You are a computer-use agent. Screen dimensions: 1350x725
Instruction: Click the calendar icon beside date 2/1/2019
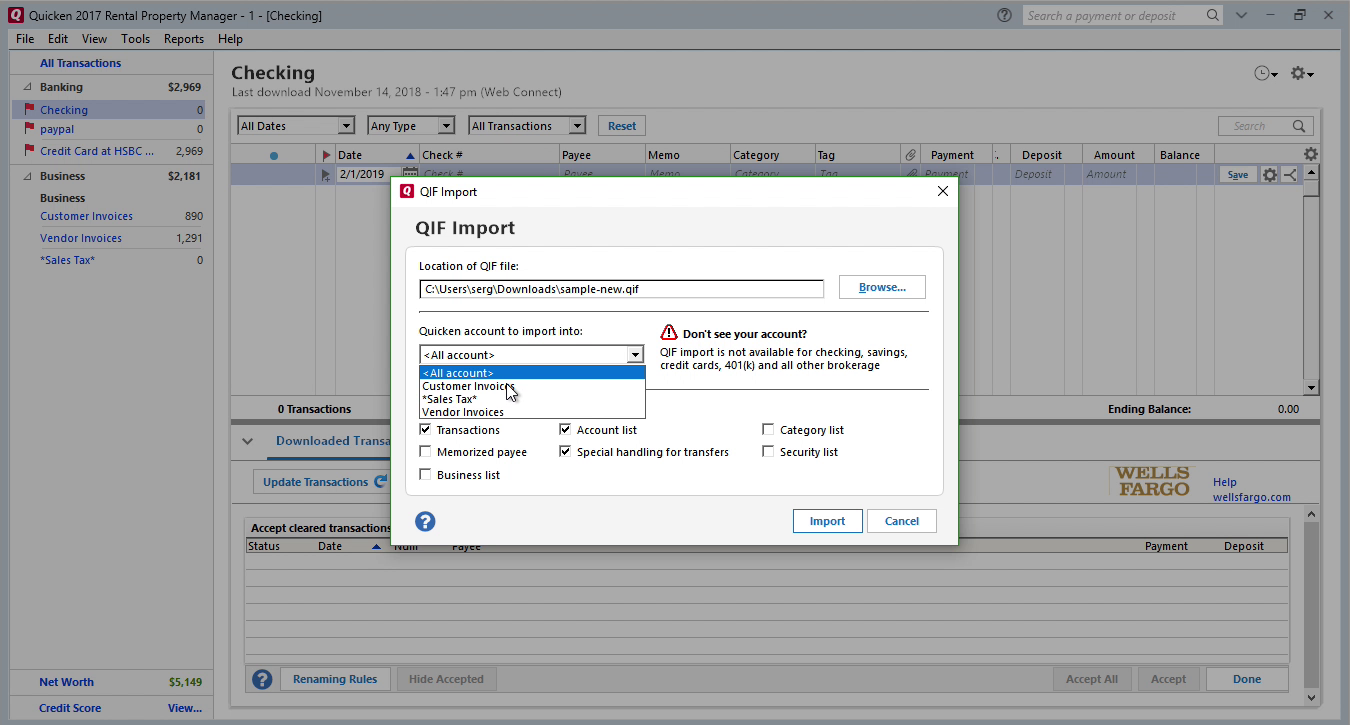[409, 174]
